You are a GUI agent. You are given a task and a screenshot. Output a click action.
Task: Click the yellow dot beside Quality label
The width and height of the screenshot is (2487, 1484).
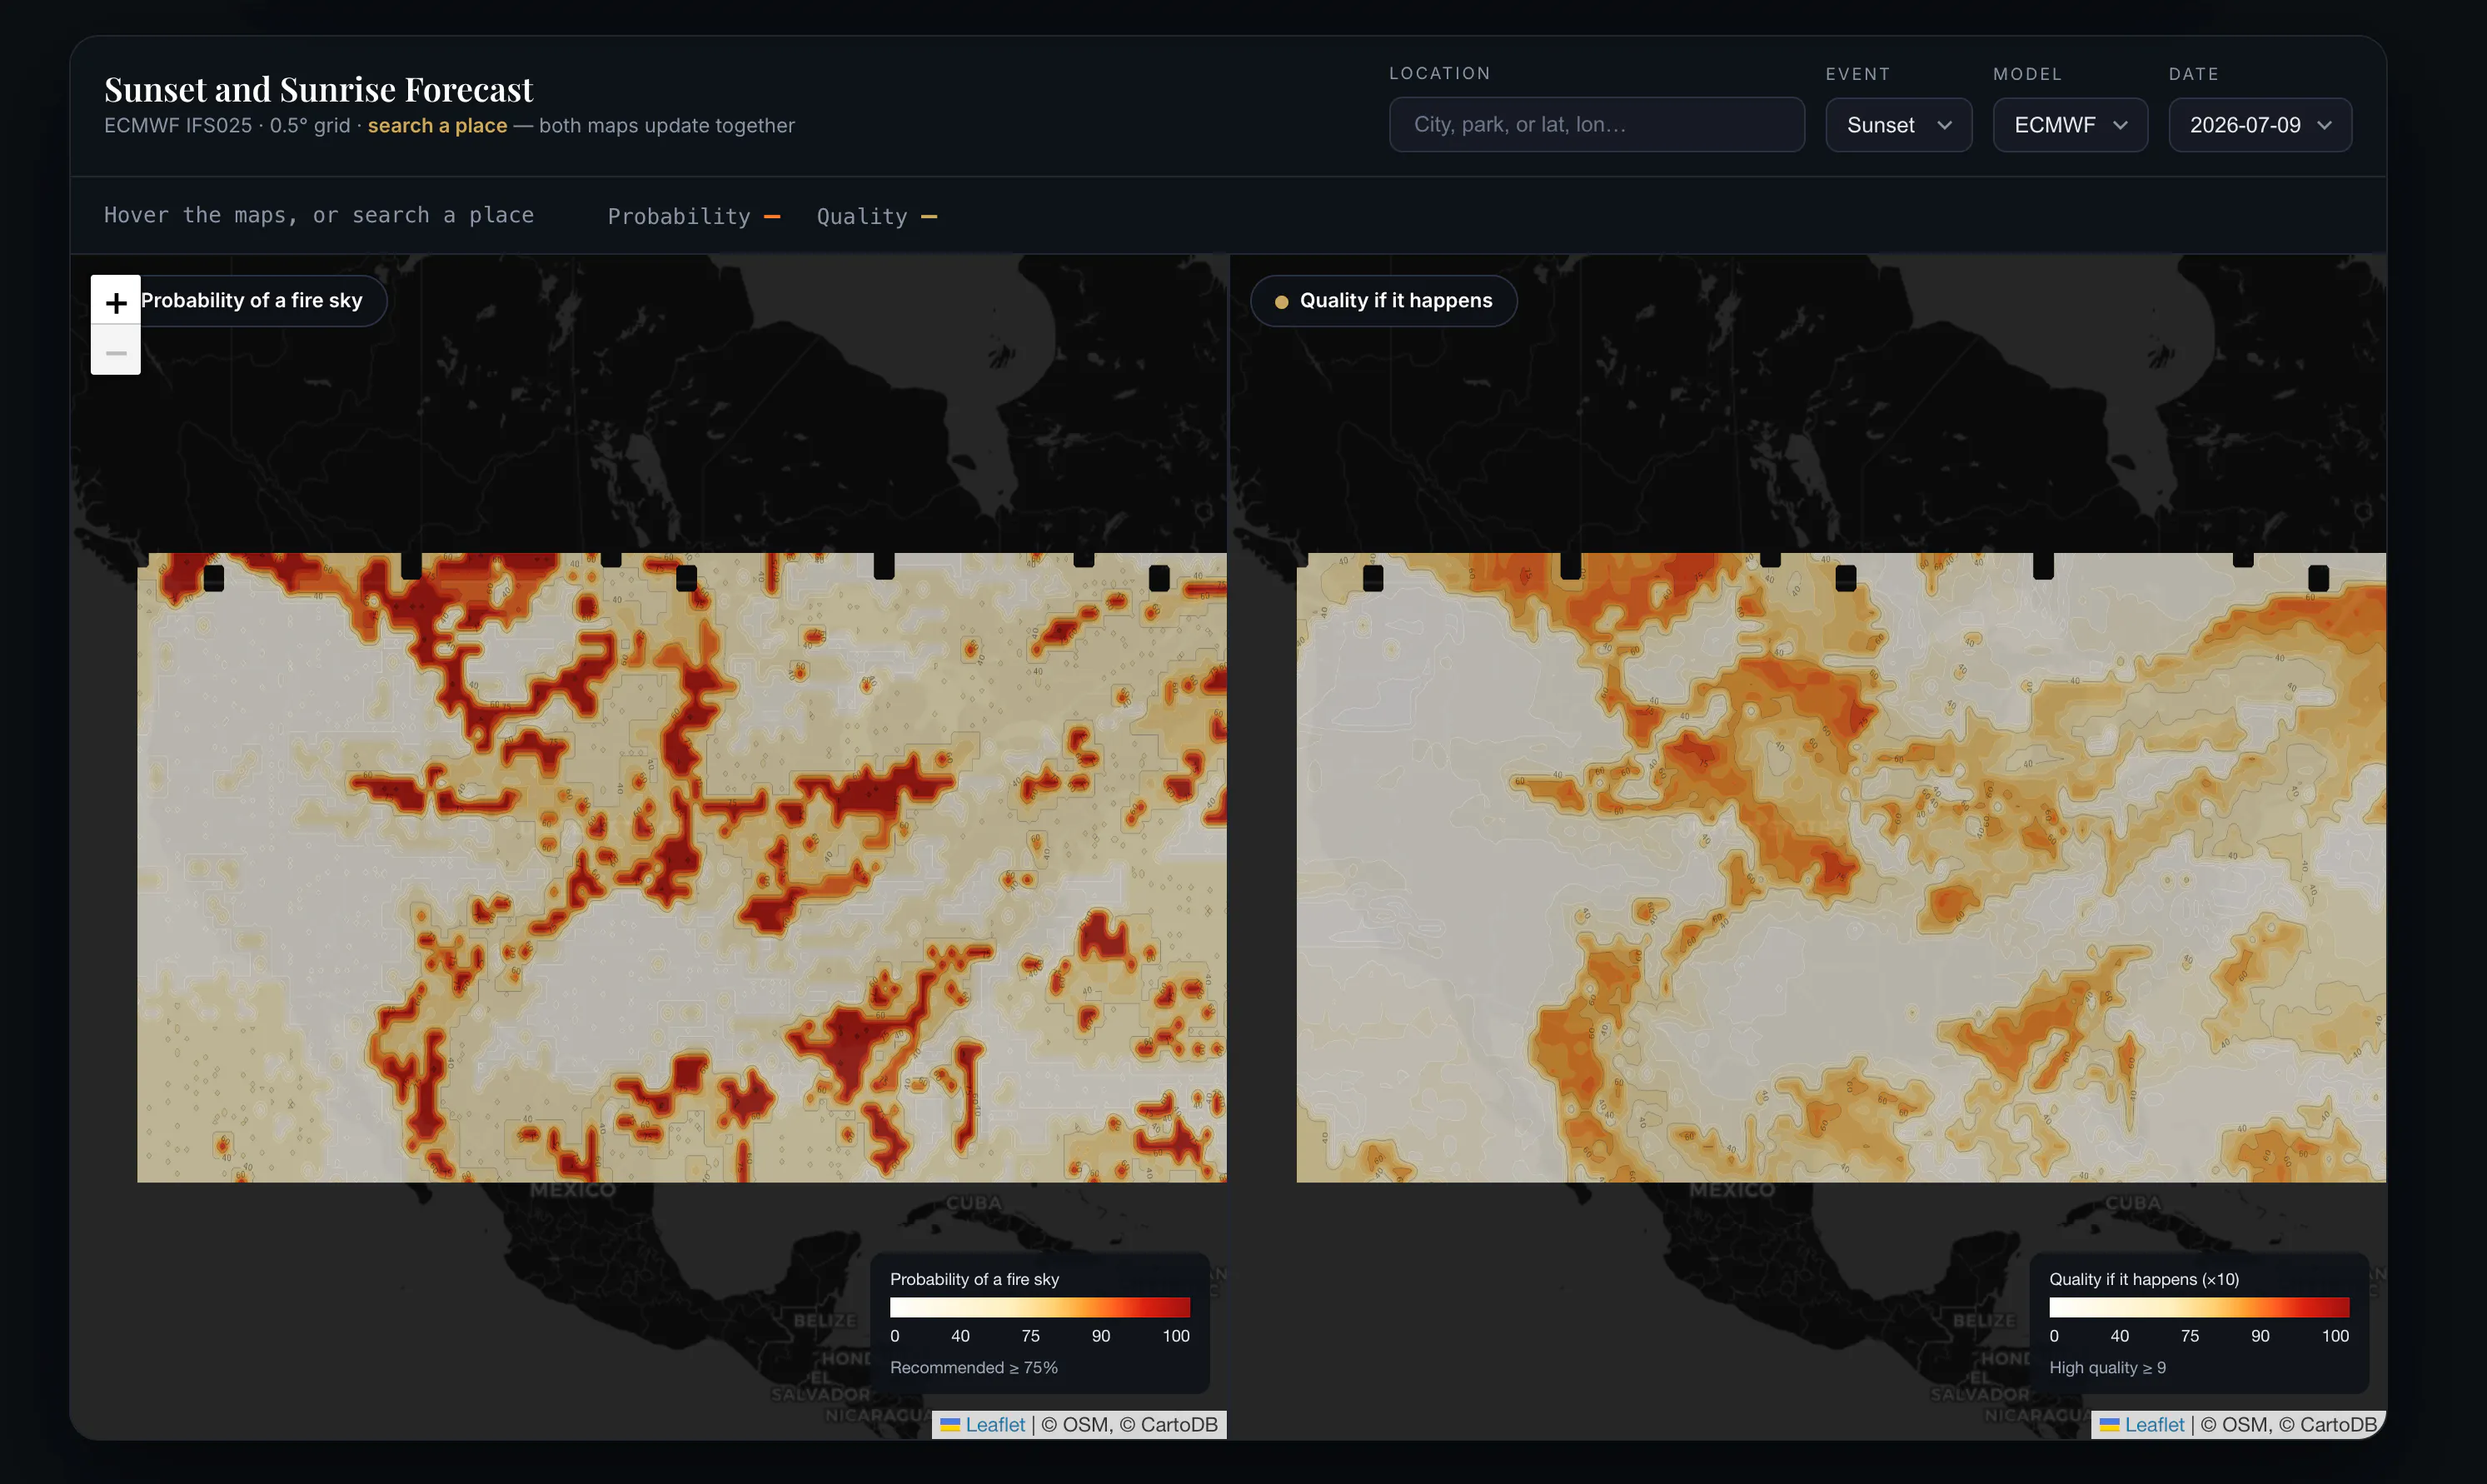coord(1281,302)
